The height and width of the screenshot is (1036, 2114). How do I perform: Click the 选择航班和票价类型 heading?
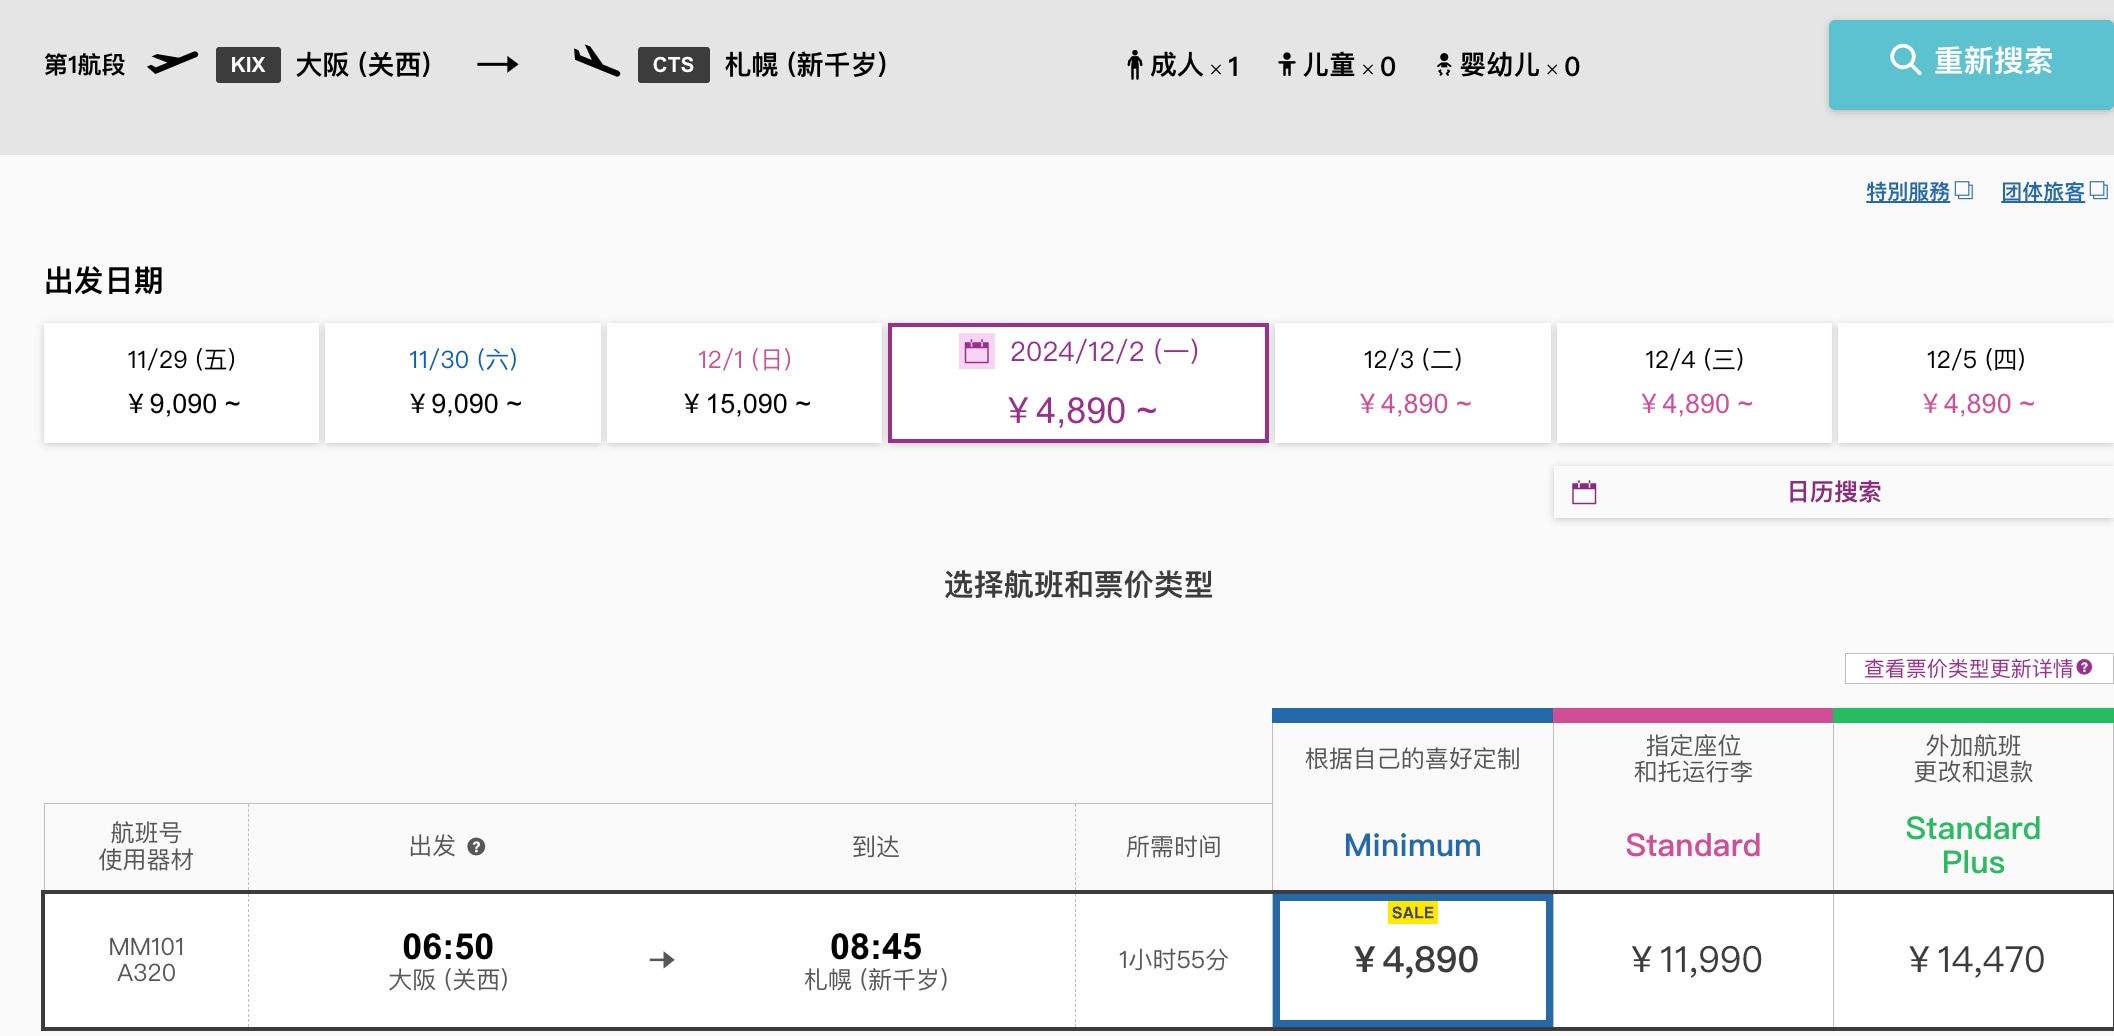pos(1078,585)
